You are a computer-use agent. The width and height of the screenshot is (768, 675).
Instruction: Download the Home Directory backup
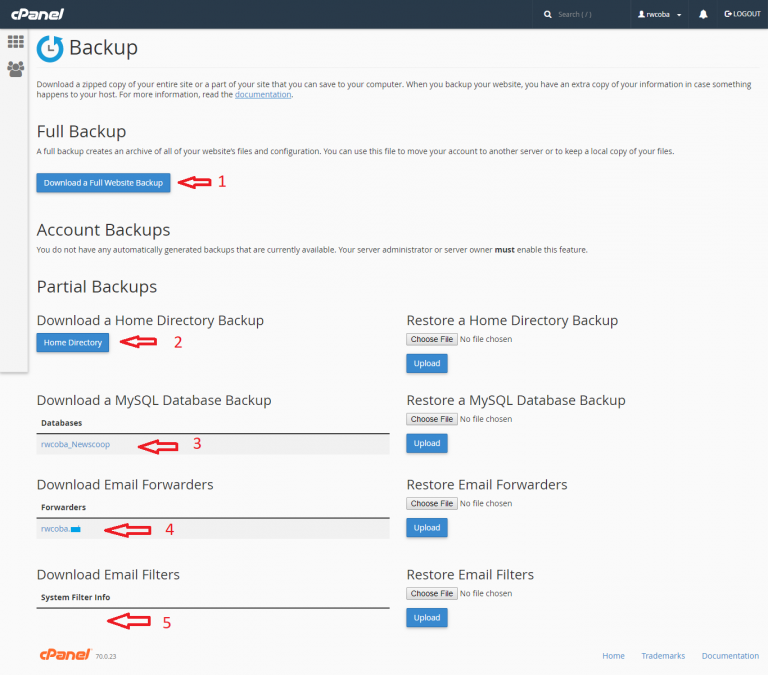(72, 342)
